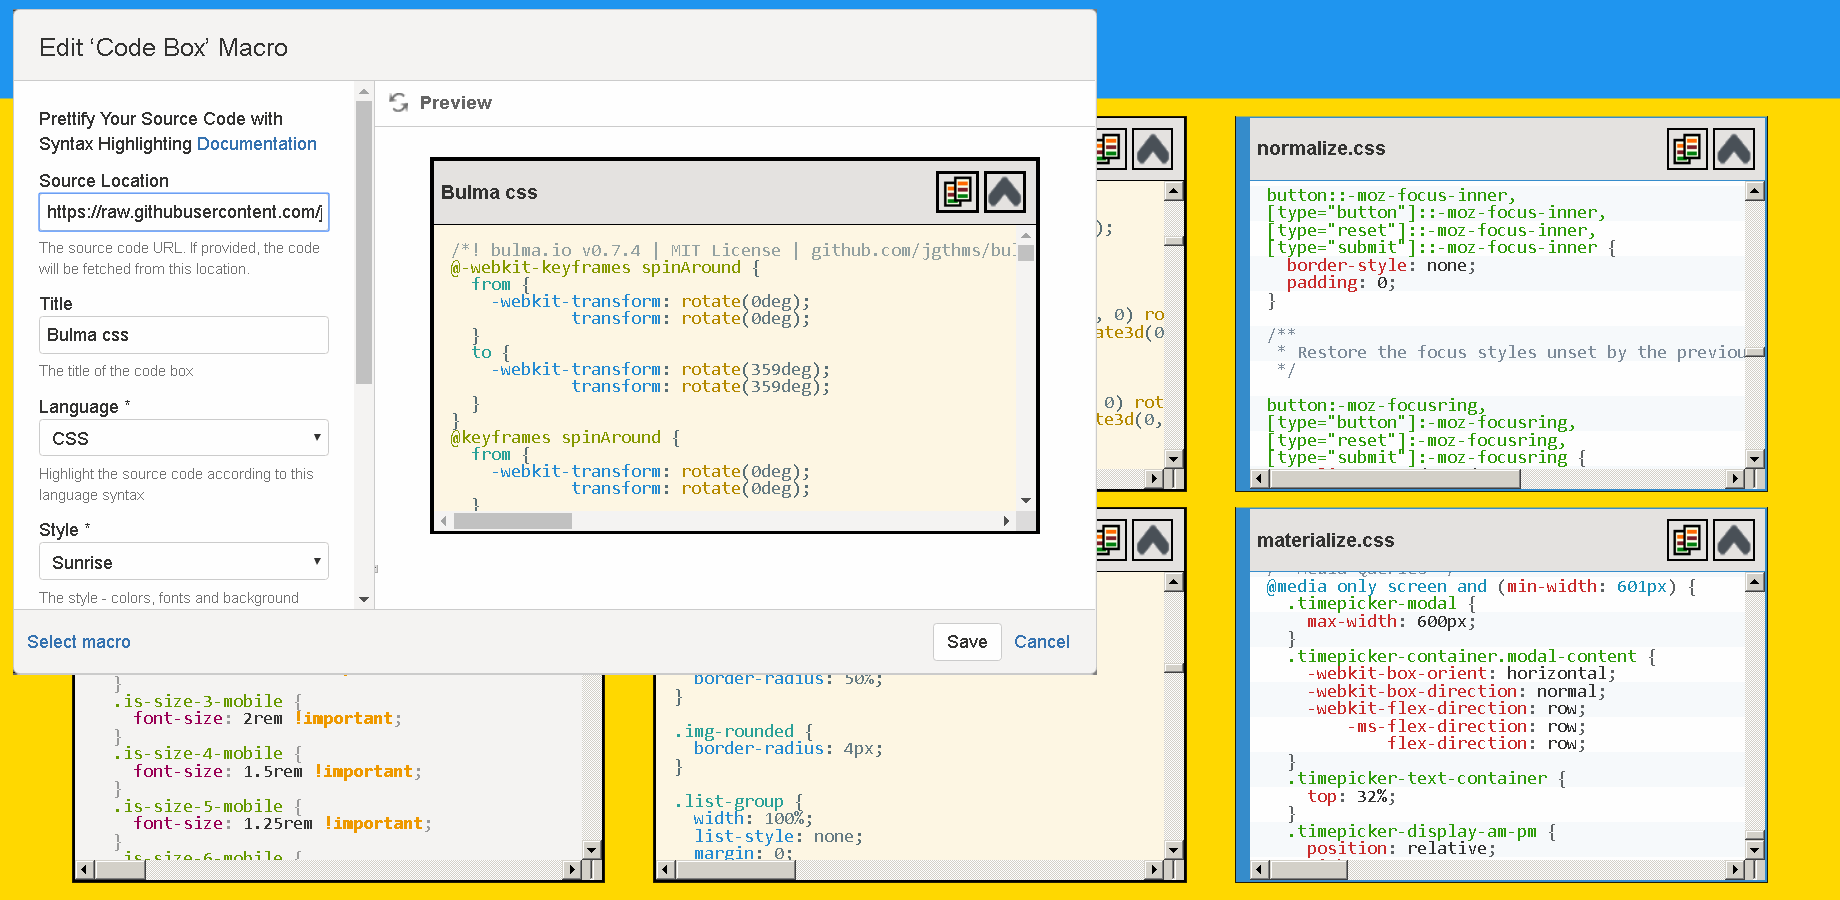Collapse the code box left of normalize.css
Image resolution: width=1840 pixels, height=900 pixels.
(1153, 150)
